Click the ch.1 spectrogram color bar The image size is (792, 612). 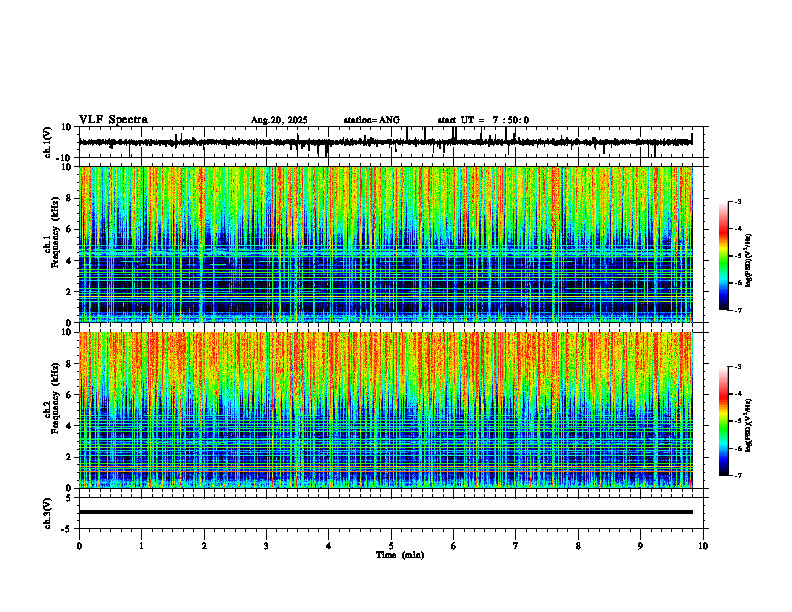click(x=723, y=256)
